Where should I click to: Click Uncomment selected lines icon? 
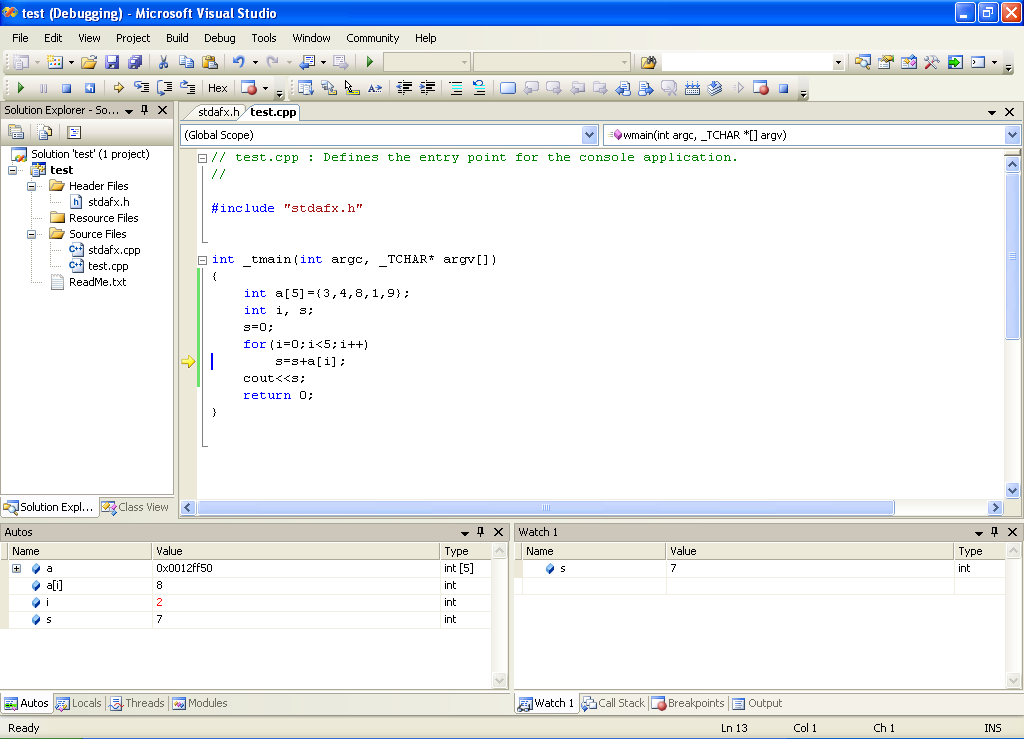(x=479, y=88)
